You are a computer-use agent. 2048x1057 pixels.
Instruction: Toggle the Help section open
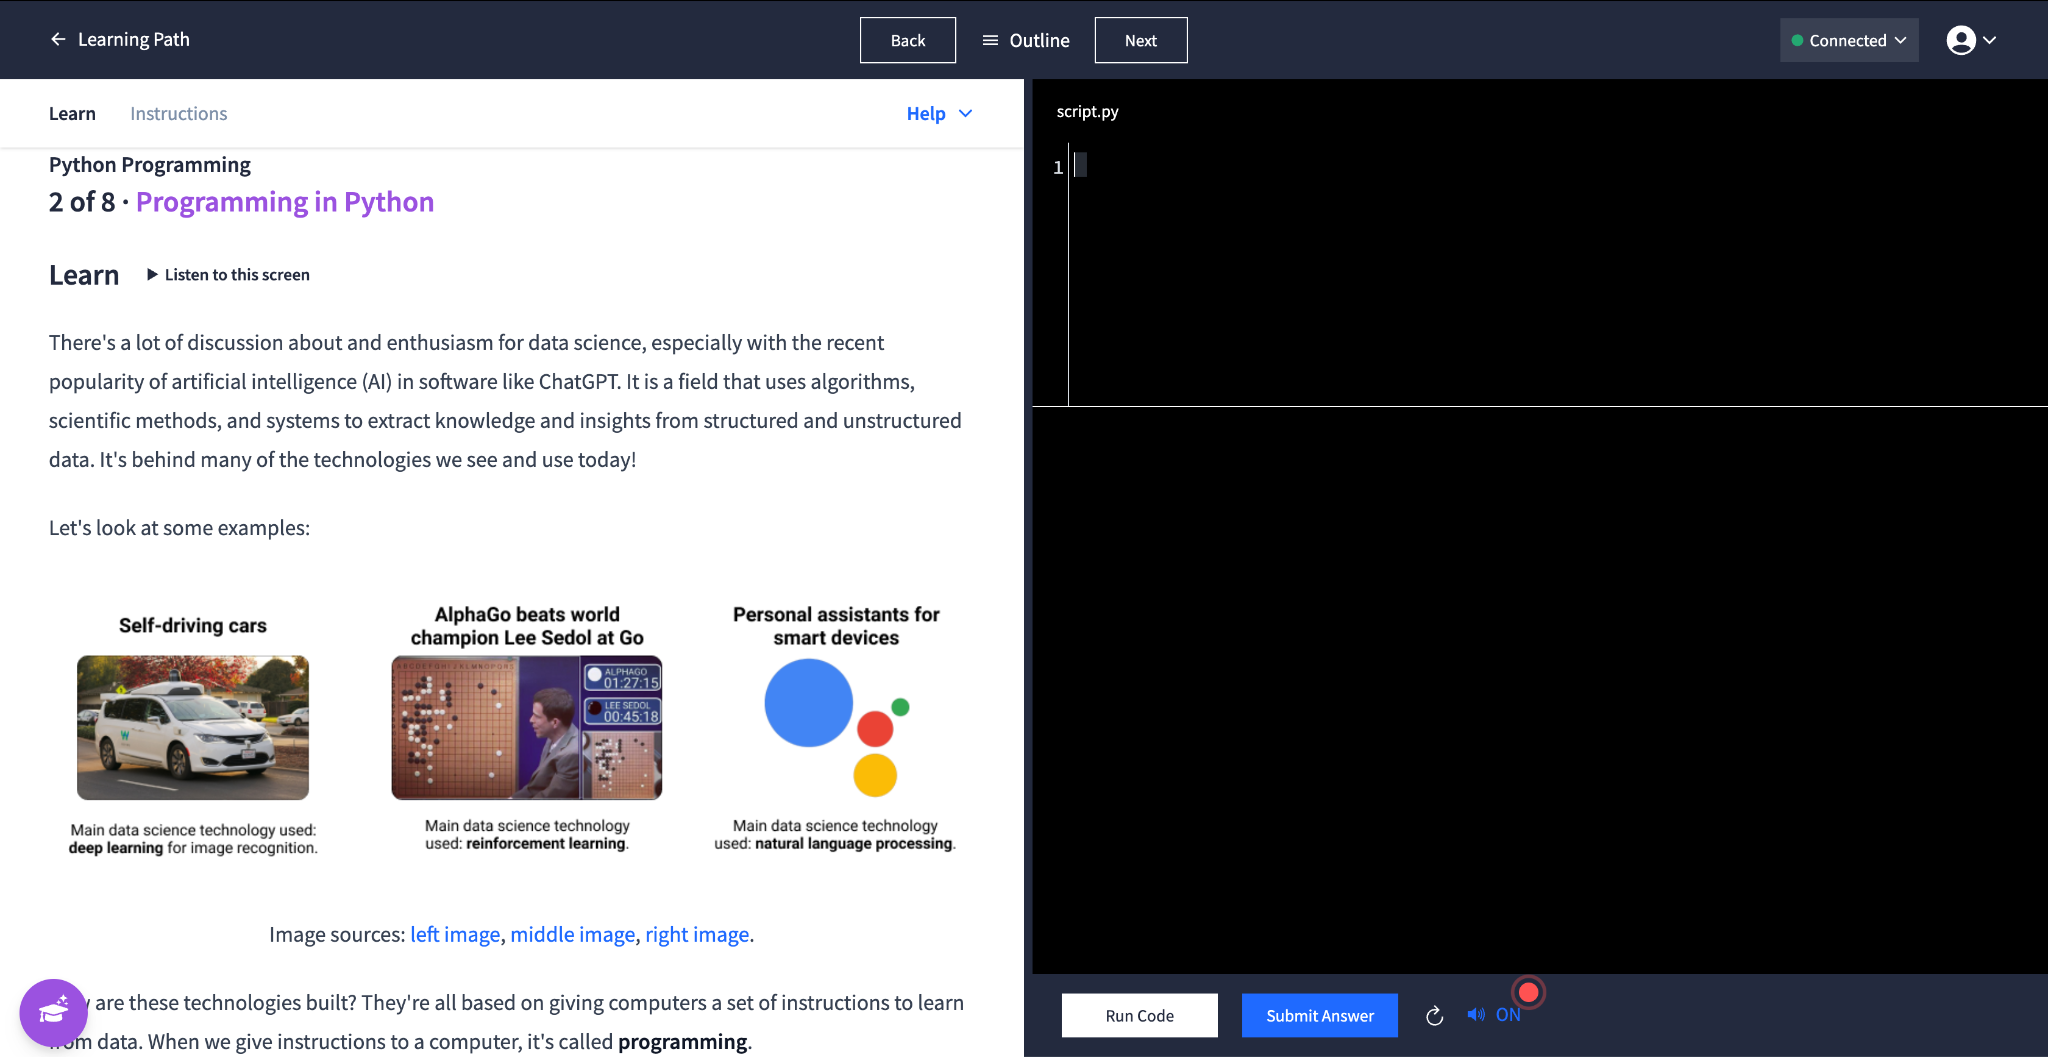point(925,113)
